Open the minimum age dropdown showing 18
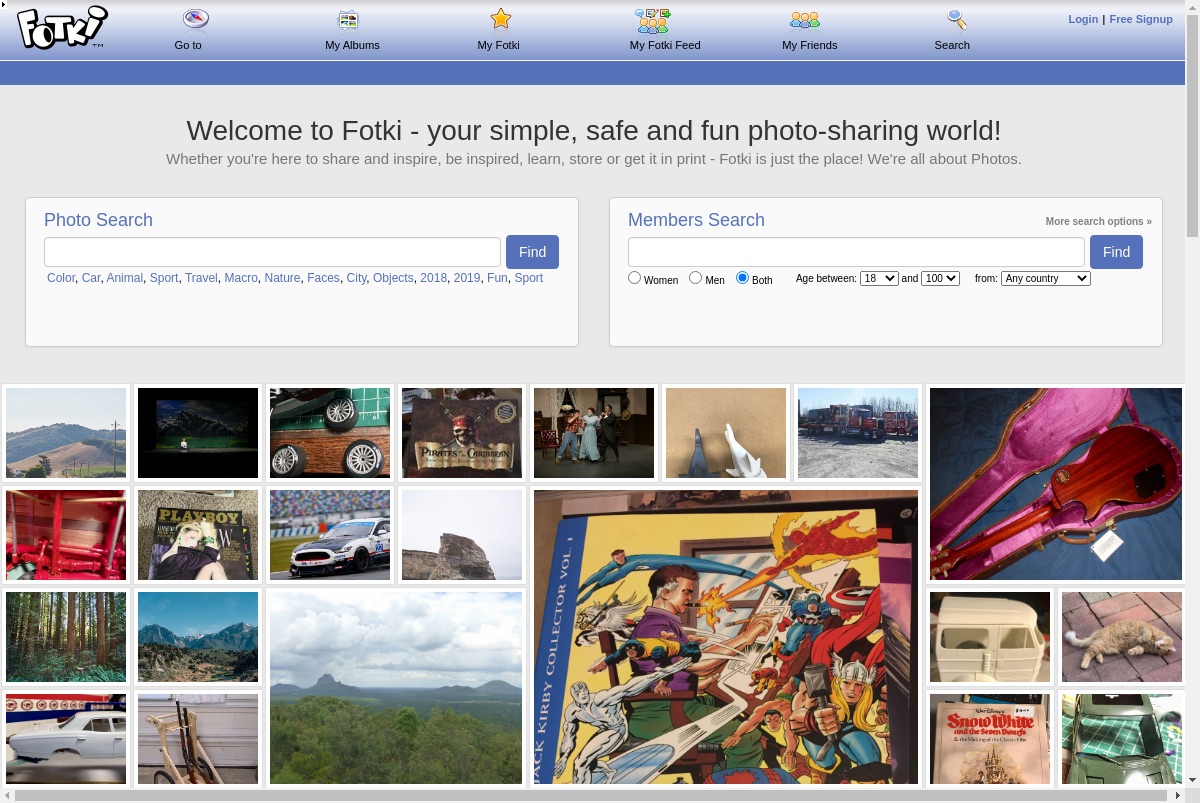Image resolution: width=1200 pixels, height=803 pixels. pyautogui.click(x=879, y=279)
